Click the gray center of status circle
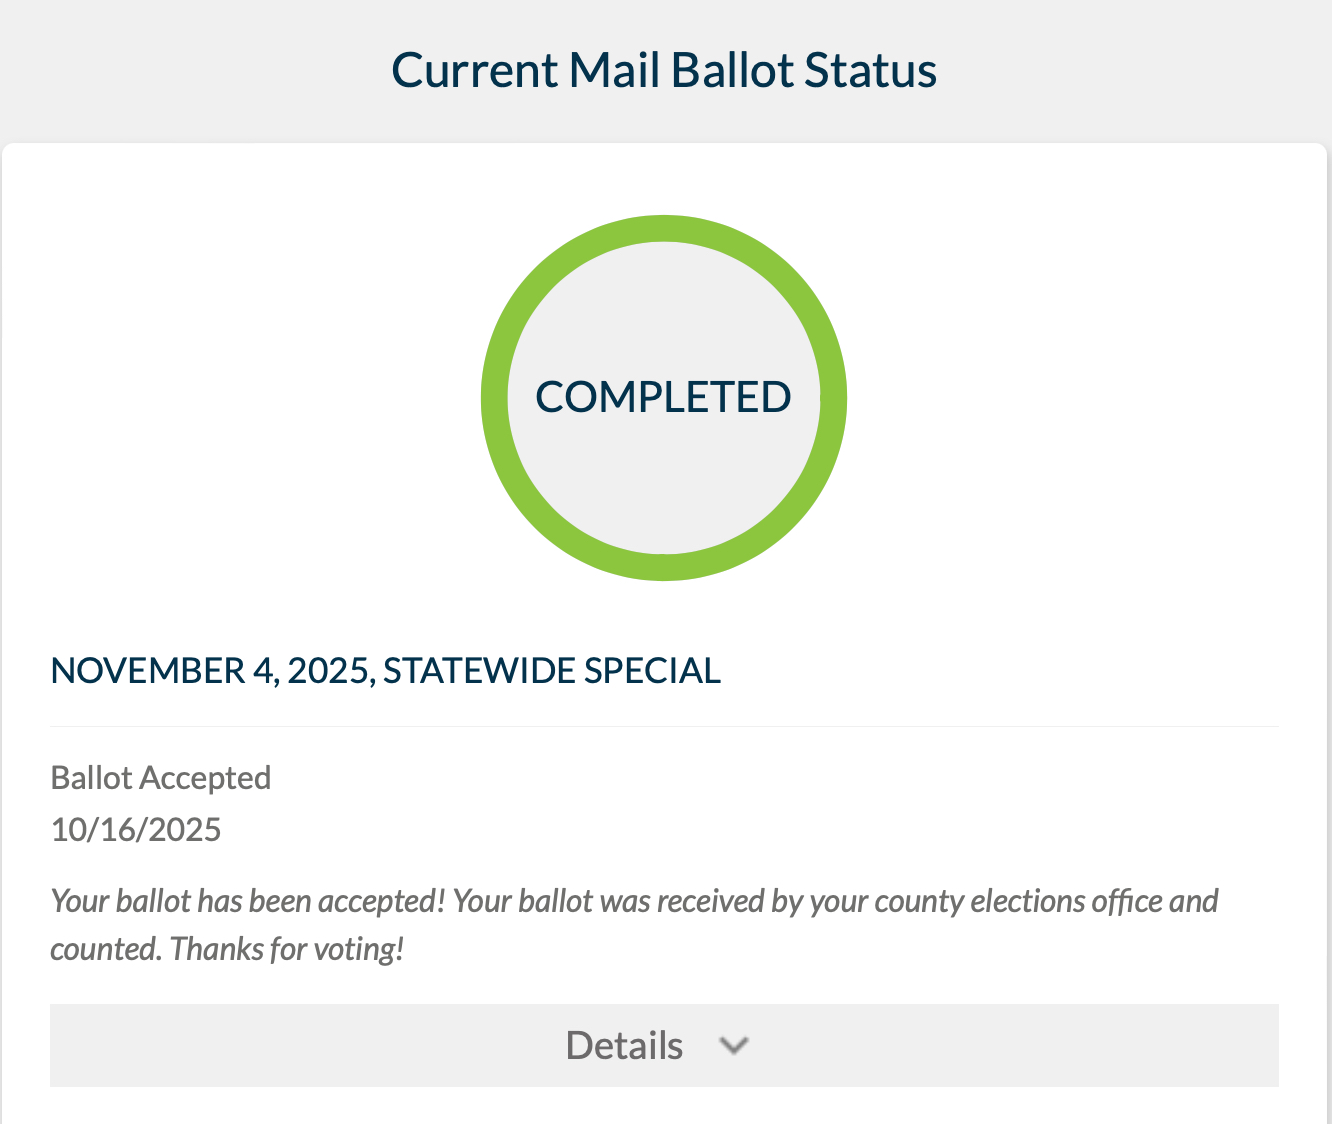Screen dimensions: 1332x1124 663,480
